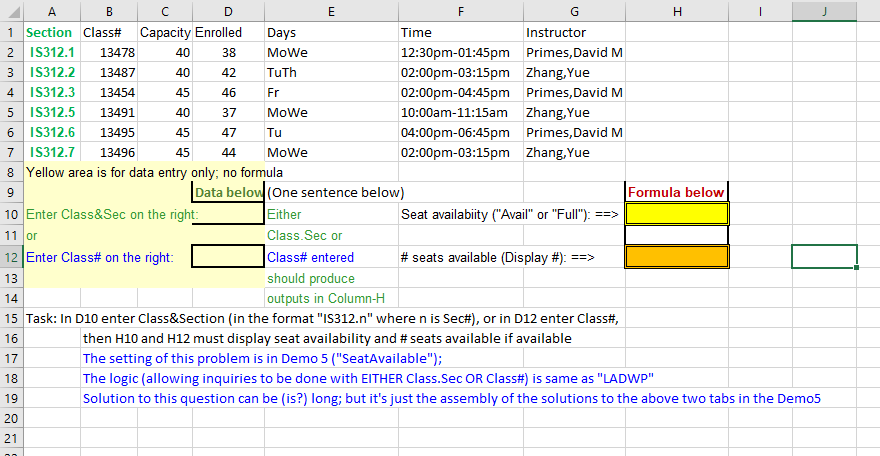Click class number 13496
The width and height of the screenshot is (880, 456).
(x=109, y=152)
